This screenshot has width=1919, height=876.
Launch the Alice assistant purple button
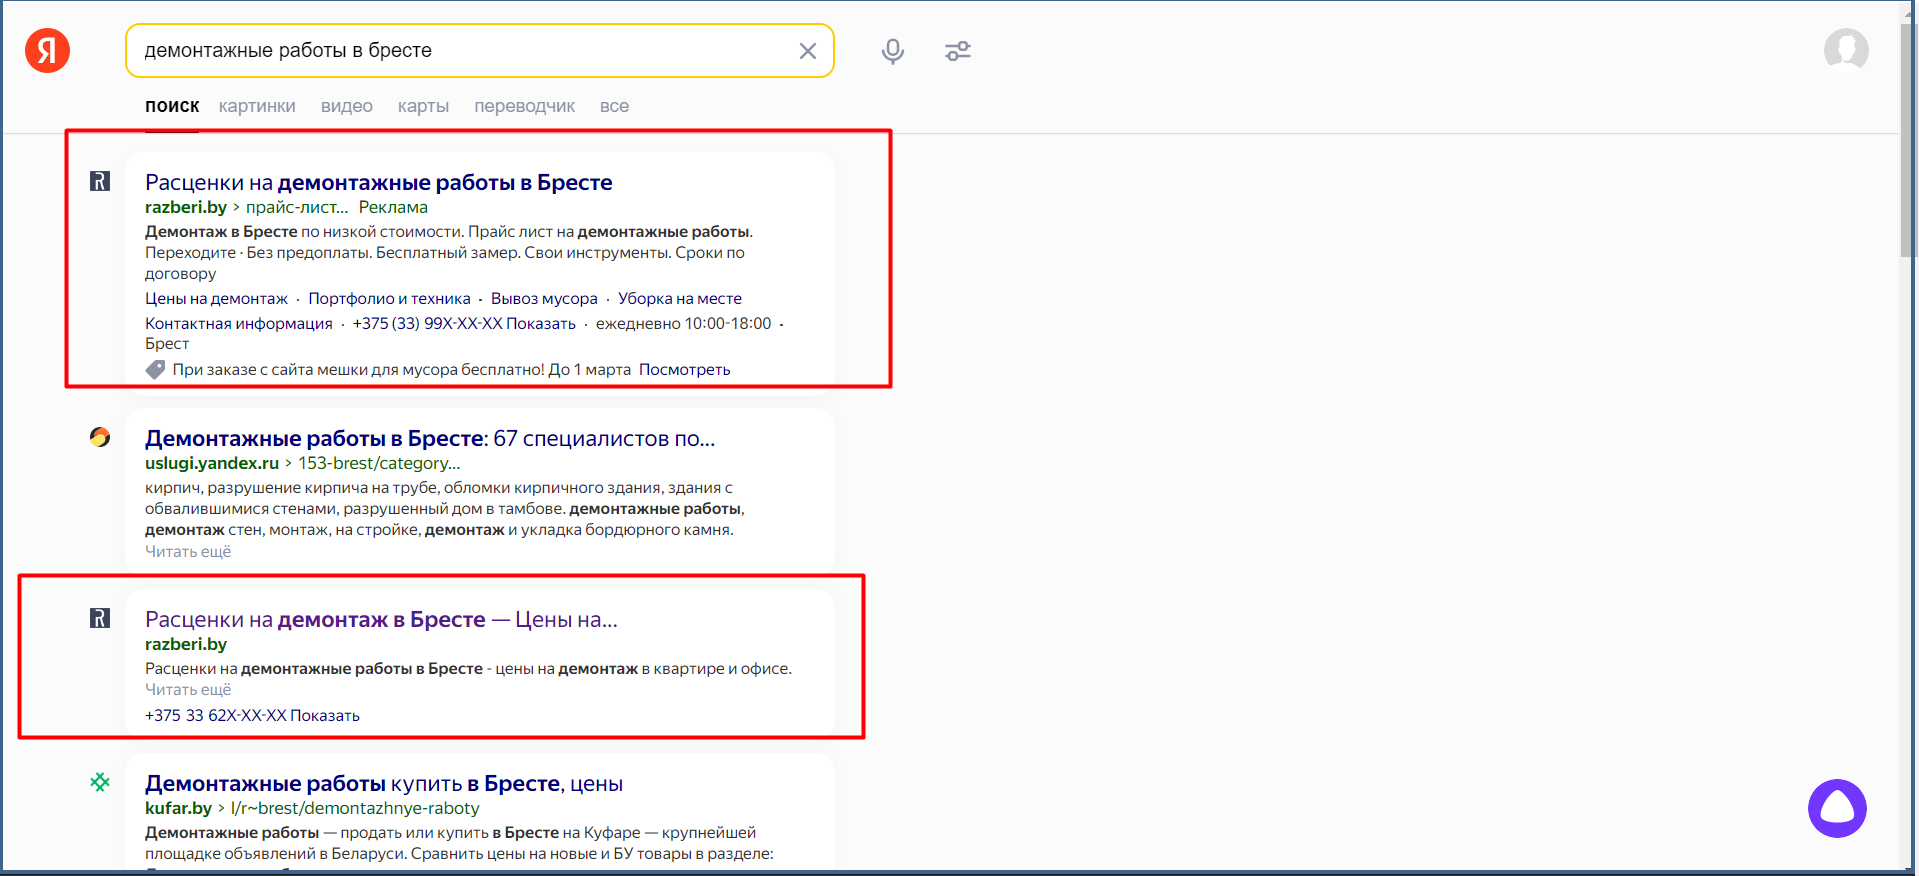click(x=1837, y=808)
